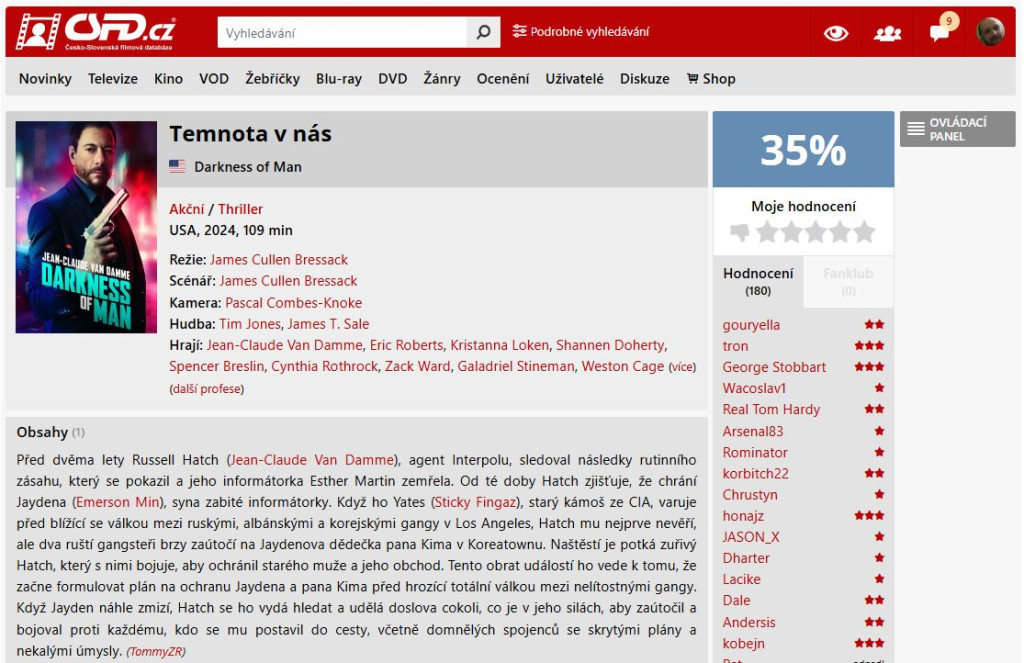Open Sticky Fingaz link in synopsis
The image size is (1024, 663).
[475, 502]
